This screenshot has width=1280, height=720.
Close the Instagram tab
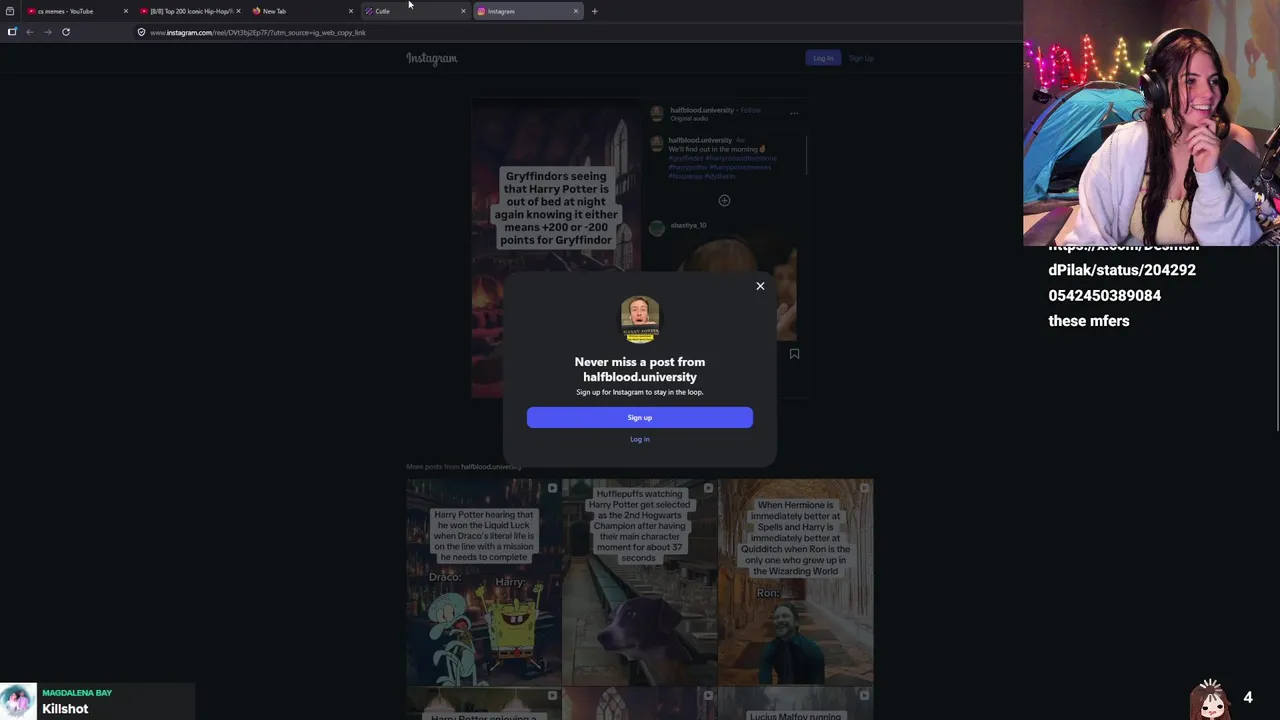576,11
